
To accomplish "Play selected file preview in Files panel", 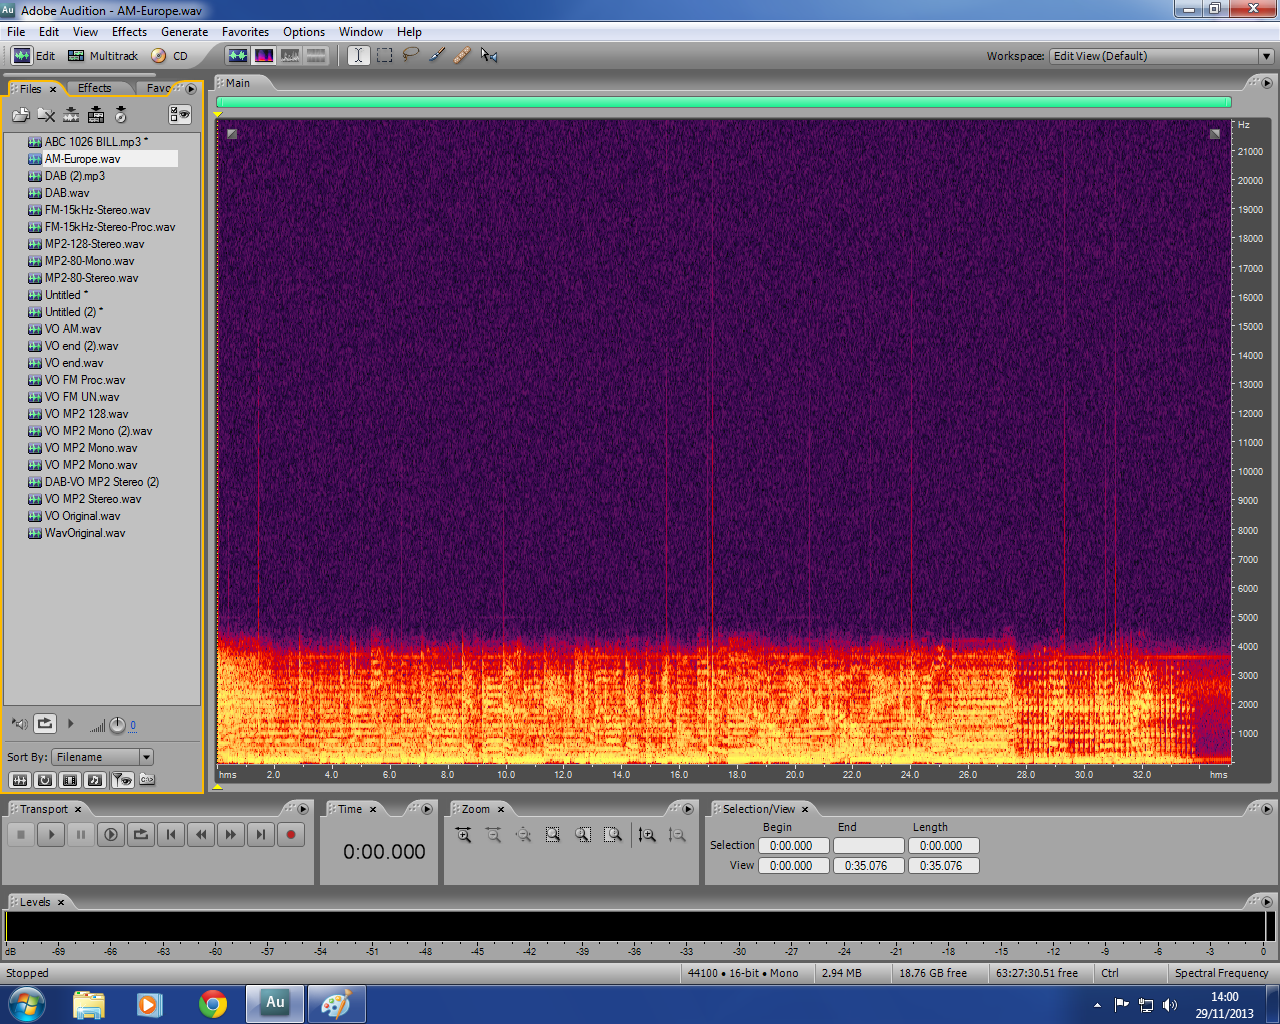I will click(70, 723).
